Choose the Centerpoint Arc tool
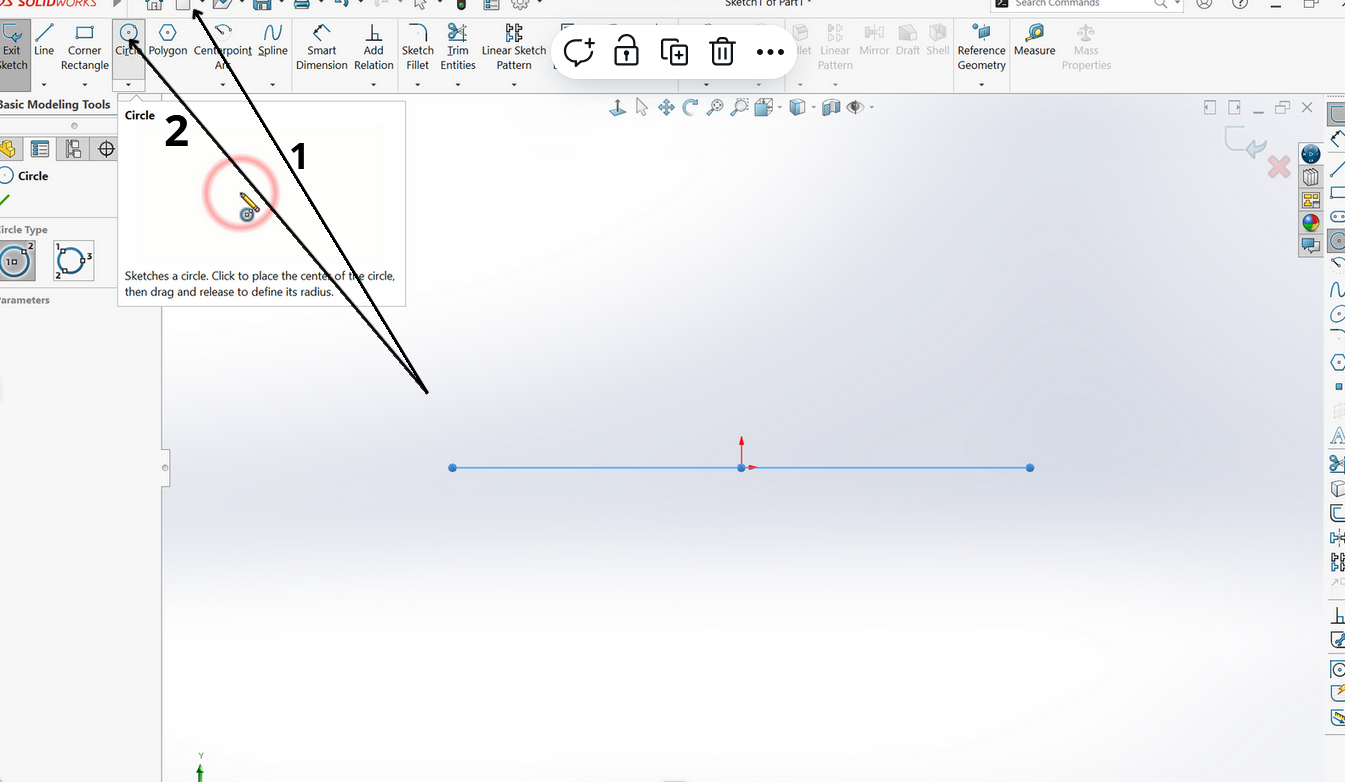 coord(223,49)
